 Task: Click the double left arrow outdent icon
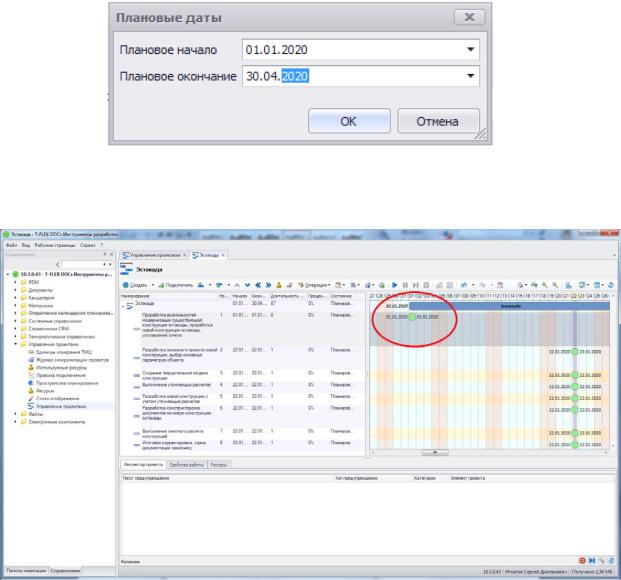258,285
